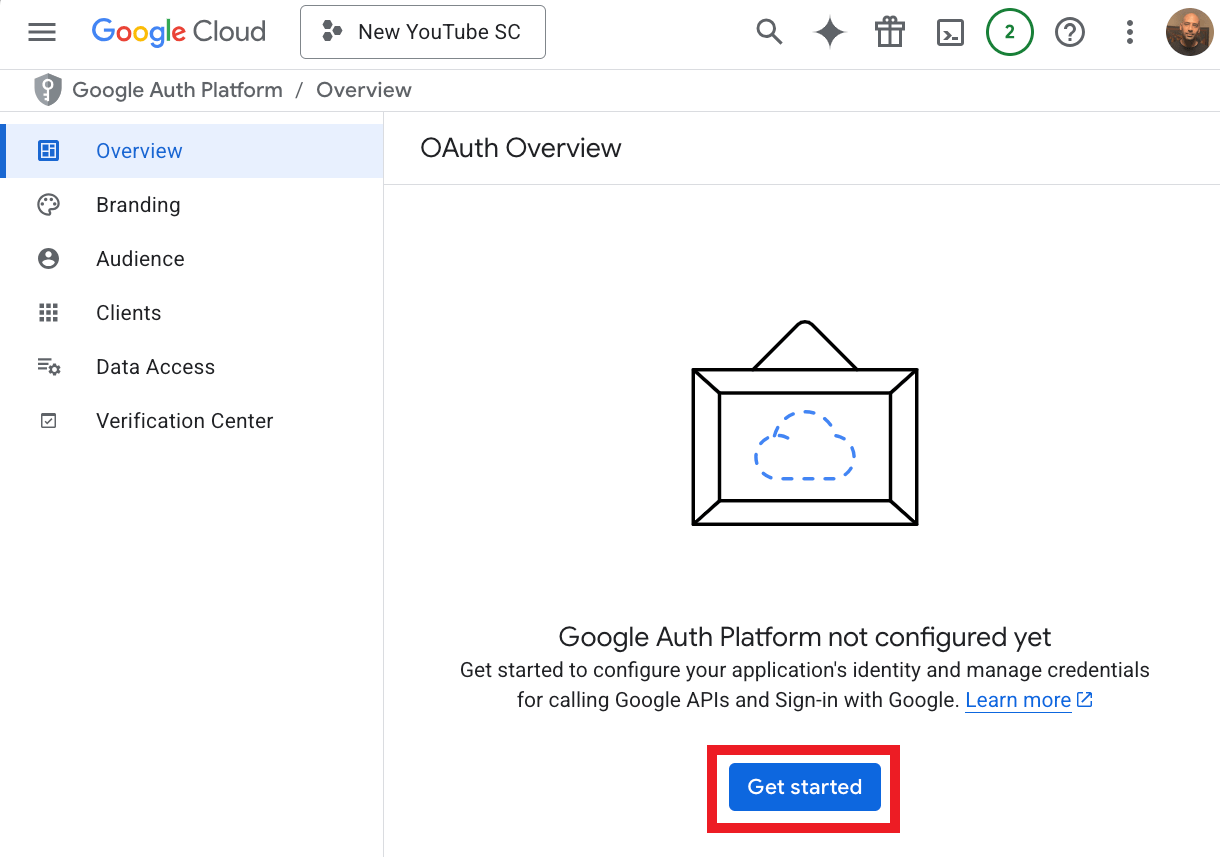The image size is (1220, 857).
Task: Open the hamburger navigation menu
Action: click(x=42, y=32)
